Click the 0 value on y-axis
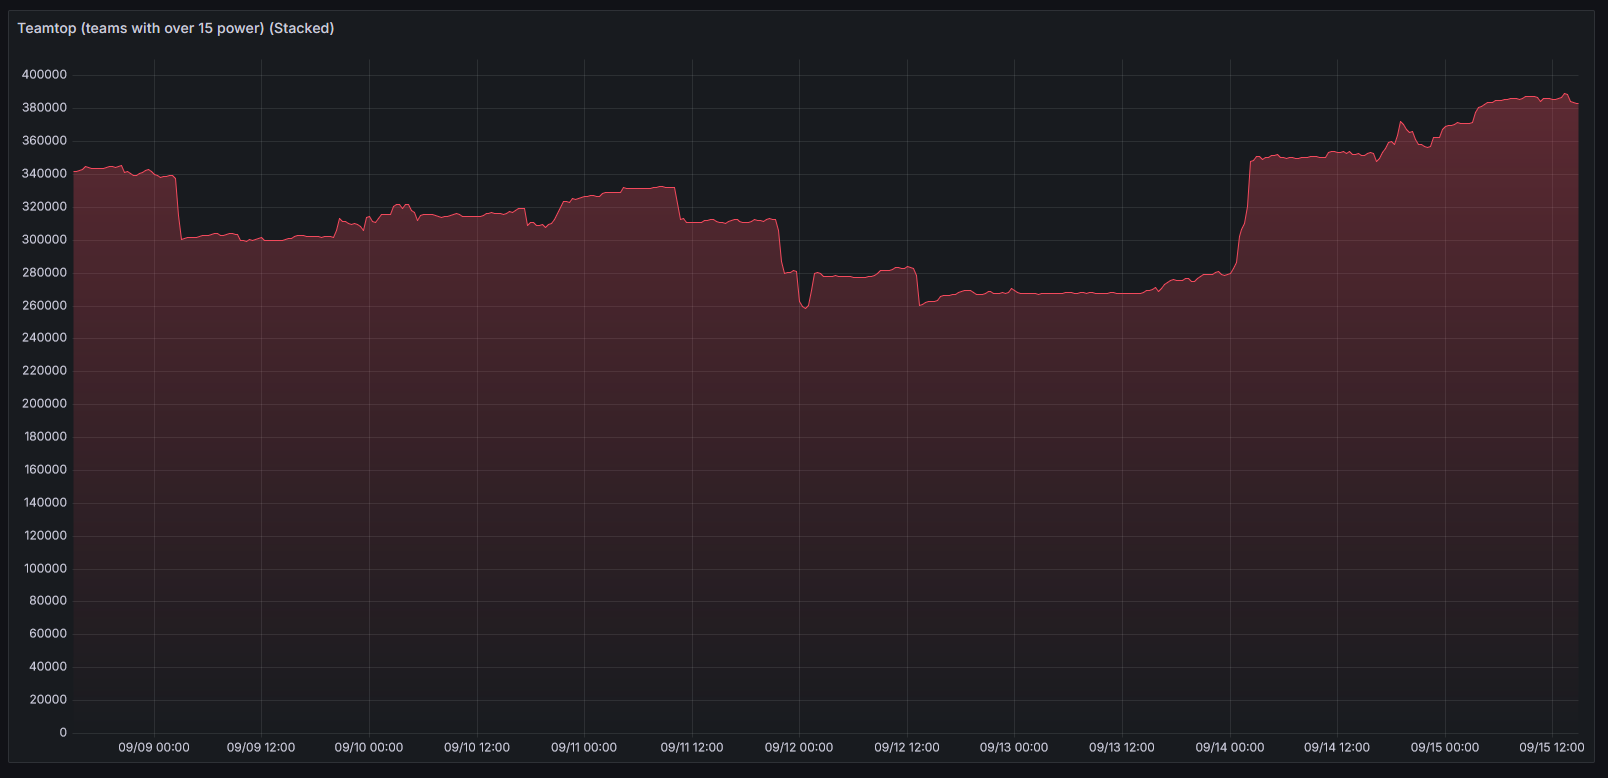Image resolution: width=1608 pixels, height=778 pixels. (x=63, y=732)
